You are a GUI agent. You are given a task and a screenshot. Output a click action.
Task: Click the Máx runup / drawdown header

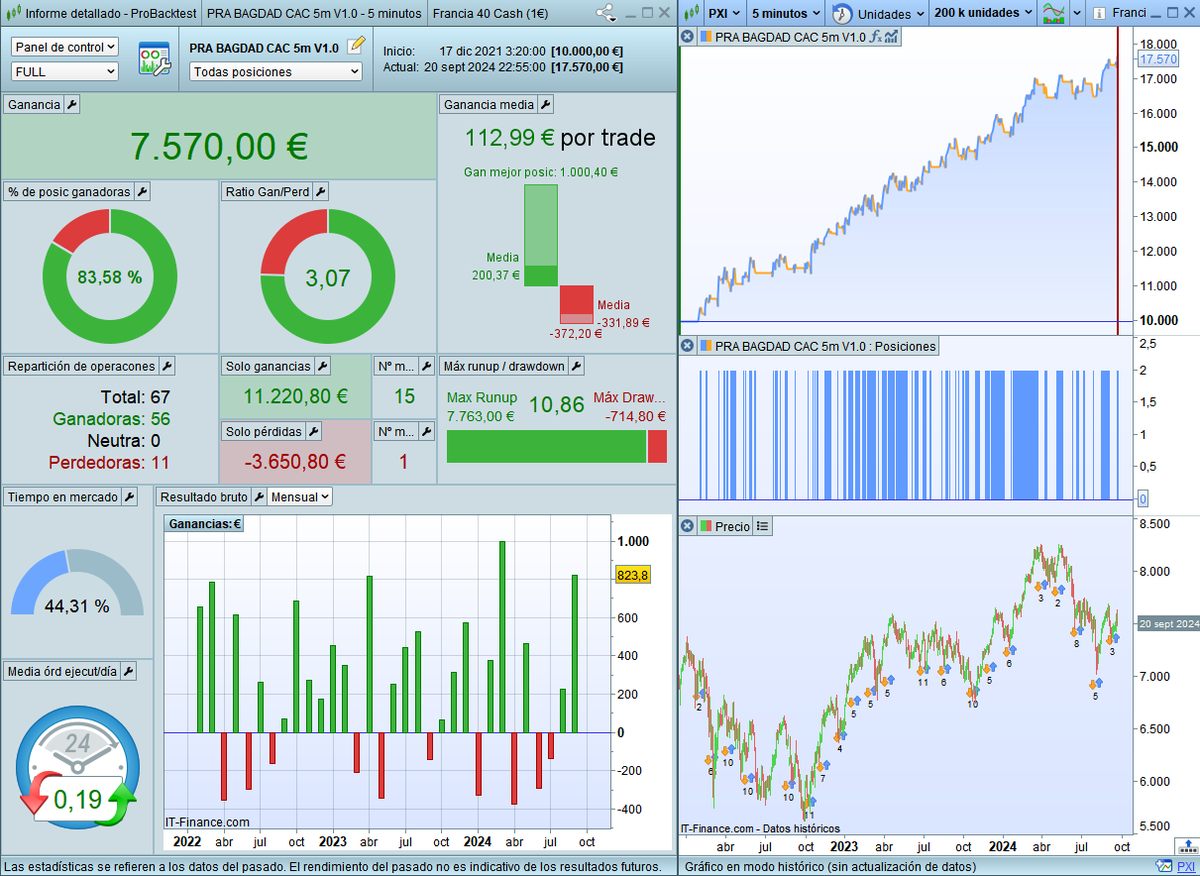pyautogui.click(x=503, y=366)
